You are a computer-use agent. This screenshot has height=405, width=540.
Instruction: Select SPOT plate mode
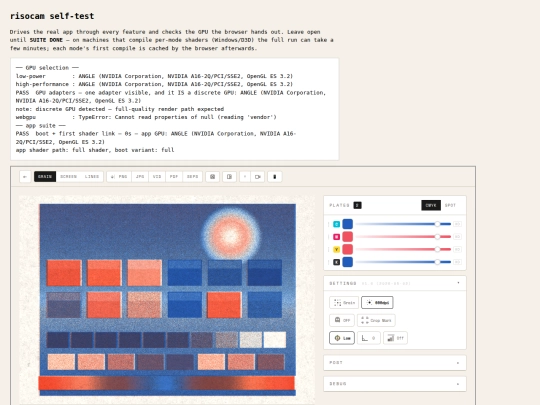[450, 205]
